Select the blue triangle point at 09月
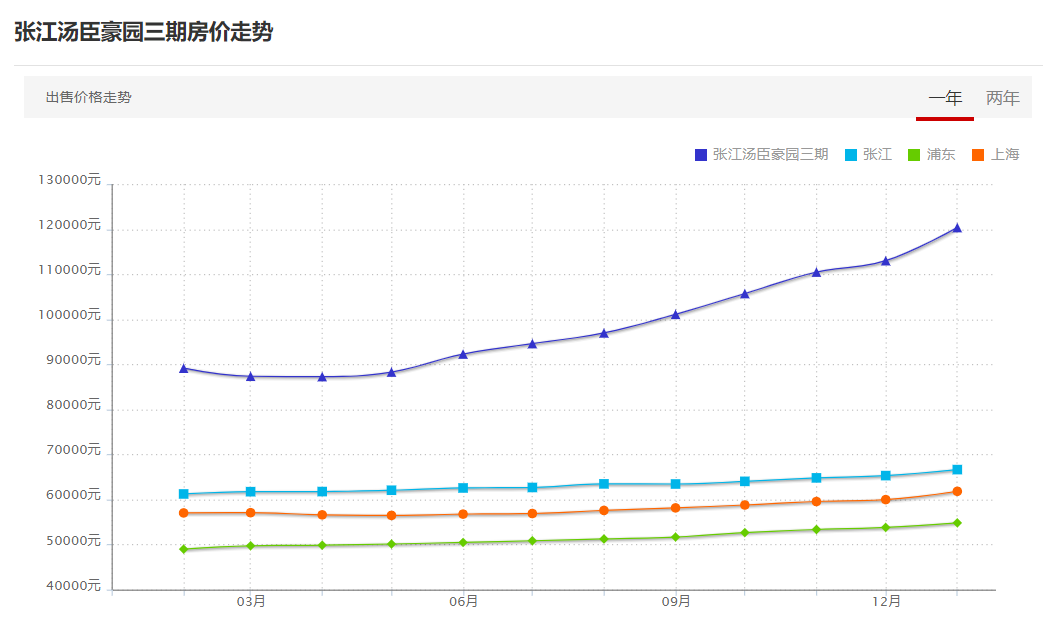Viewport: 1043px width, 637px height. coord(675,315)
